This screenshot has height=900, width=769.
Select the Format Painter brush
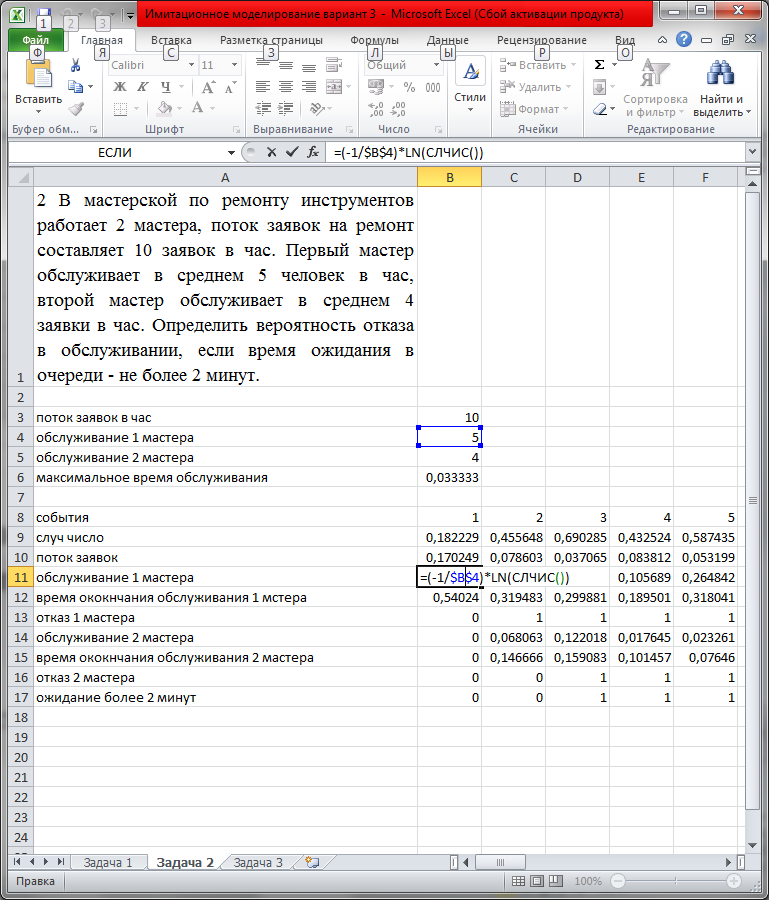click(75, 108)
